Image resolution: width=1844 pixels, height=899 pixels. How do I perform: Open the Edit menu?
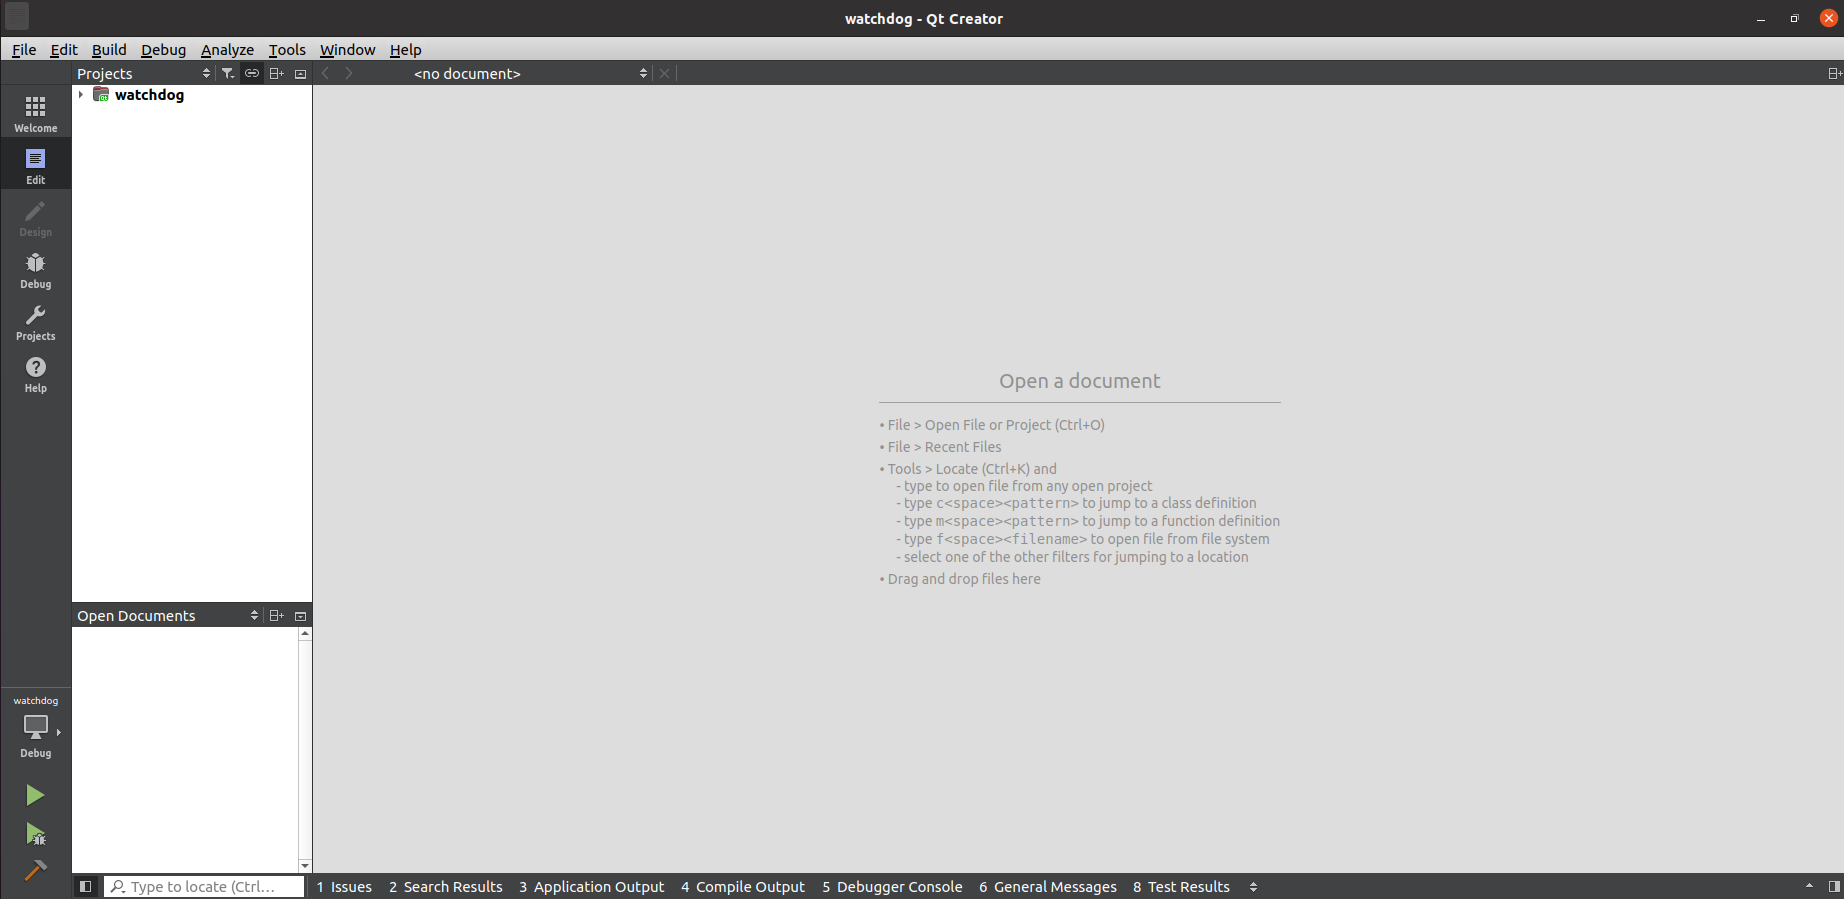(x=64, y=49)
